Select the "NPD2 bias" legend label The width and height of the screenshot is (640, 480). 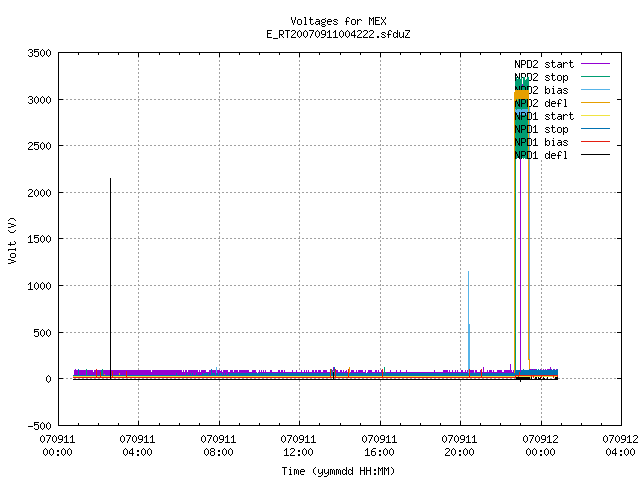tap(541, 90)
